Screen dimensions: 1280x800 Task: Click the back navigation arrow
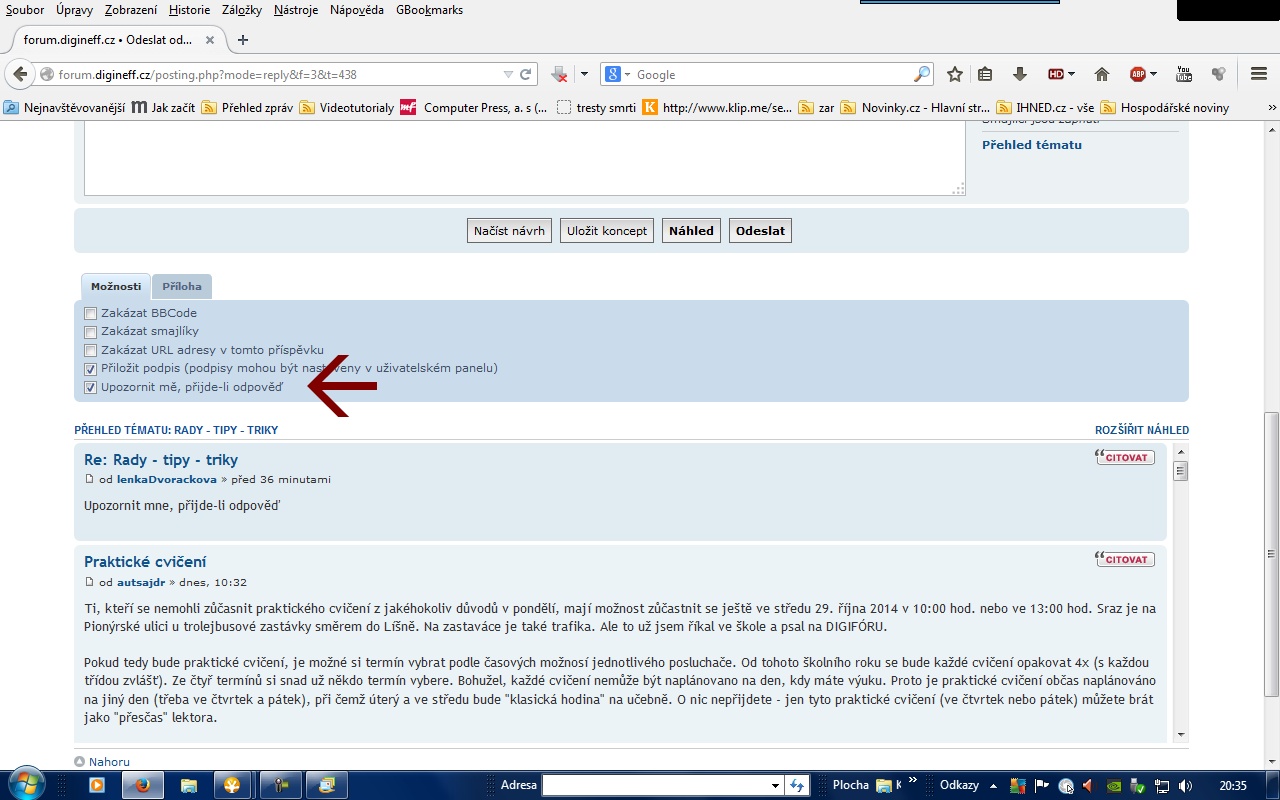pos(21,74)
